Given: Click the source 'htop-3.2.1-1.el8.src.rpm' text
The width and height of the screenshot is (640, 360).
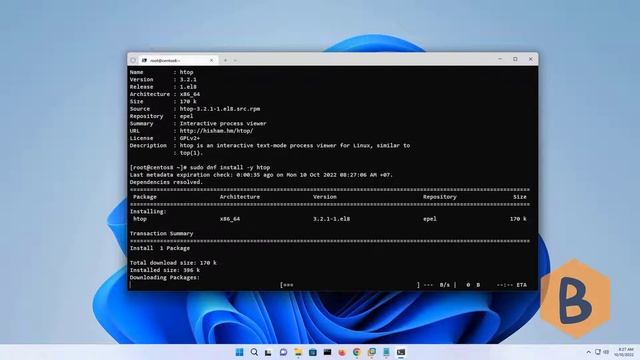Looking at the screenshot, I should (220, 109).
